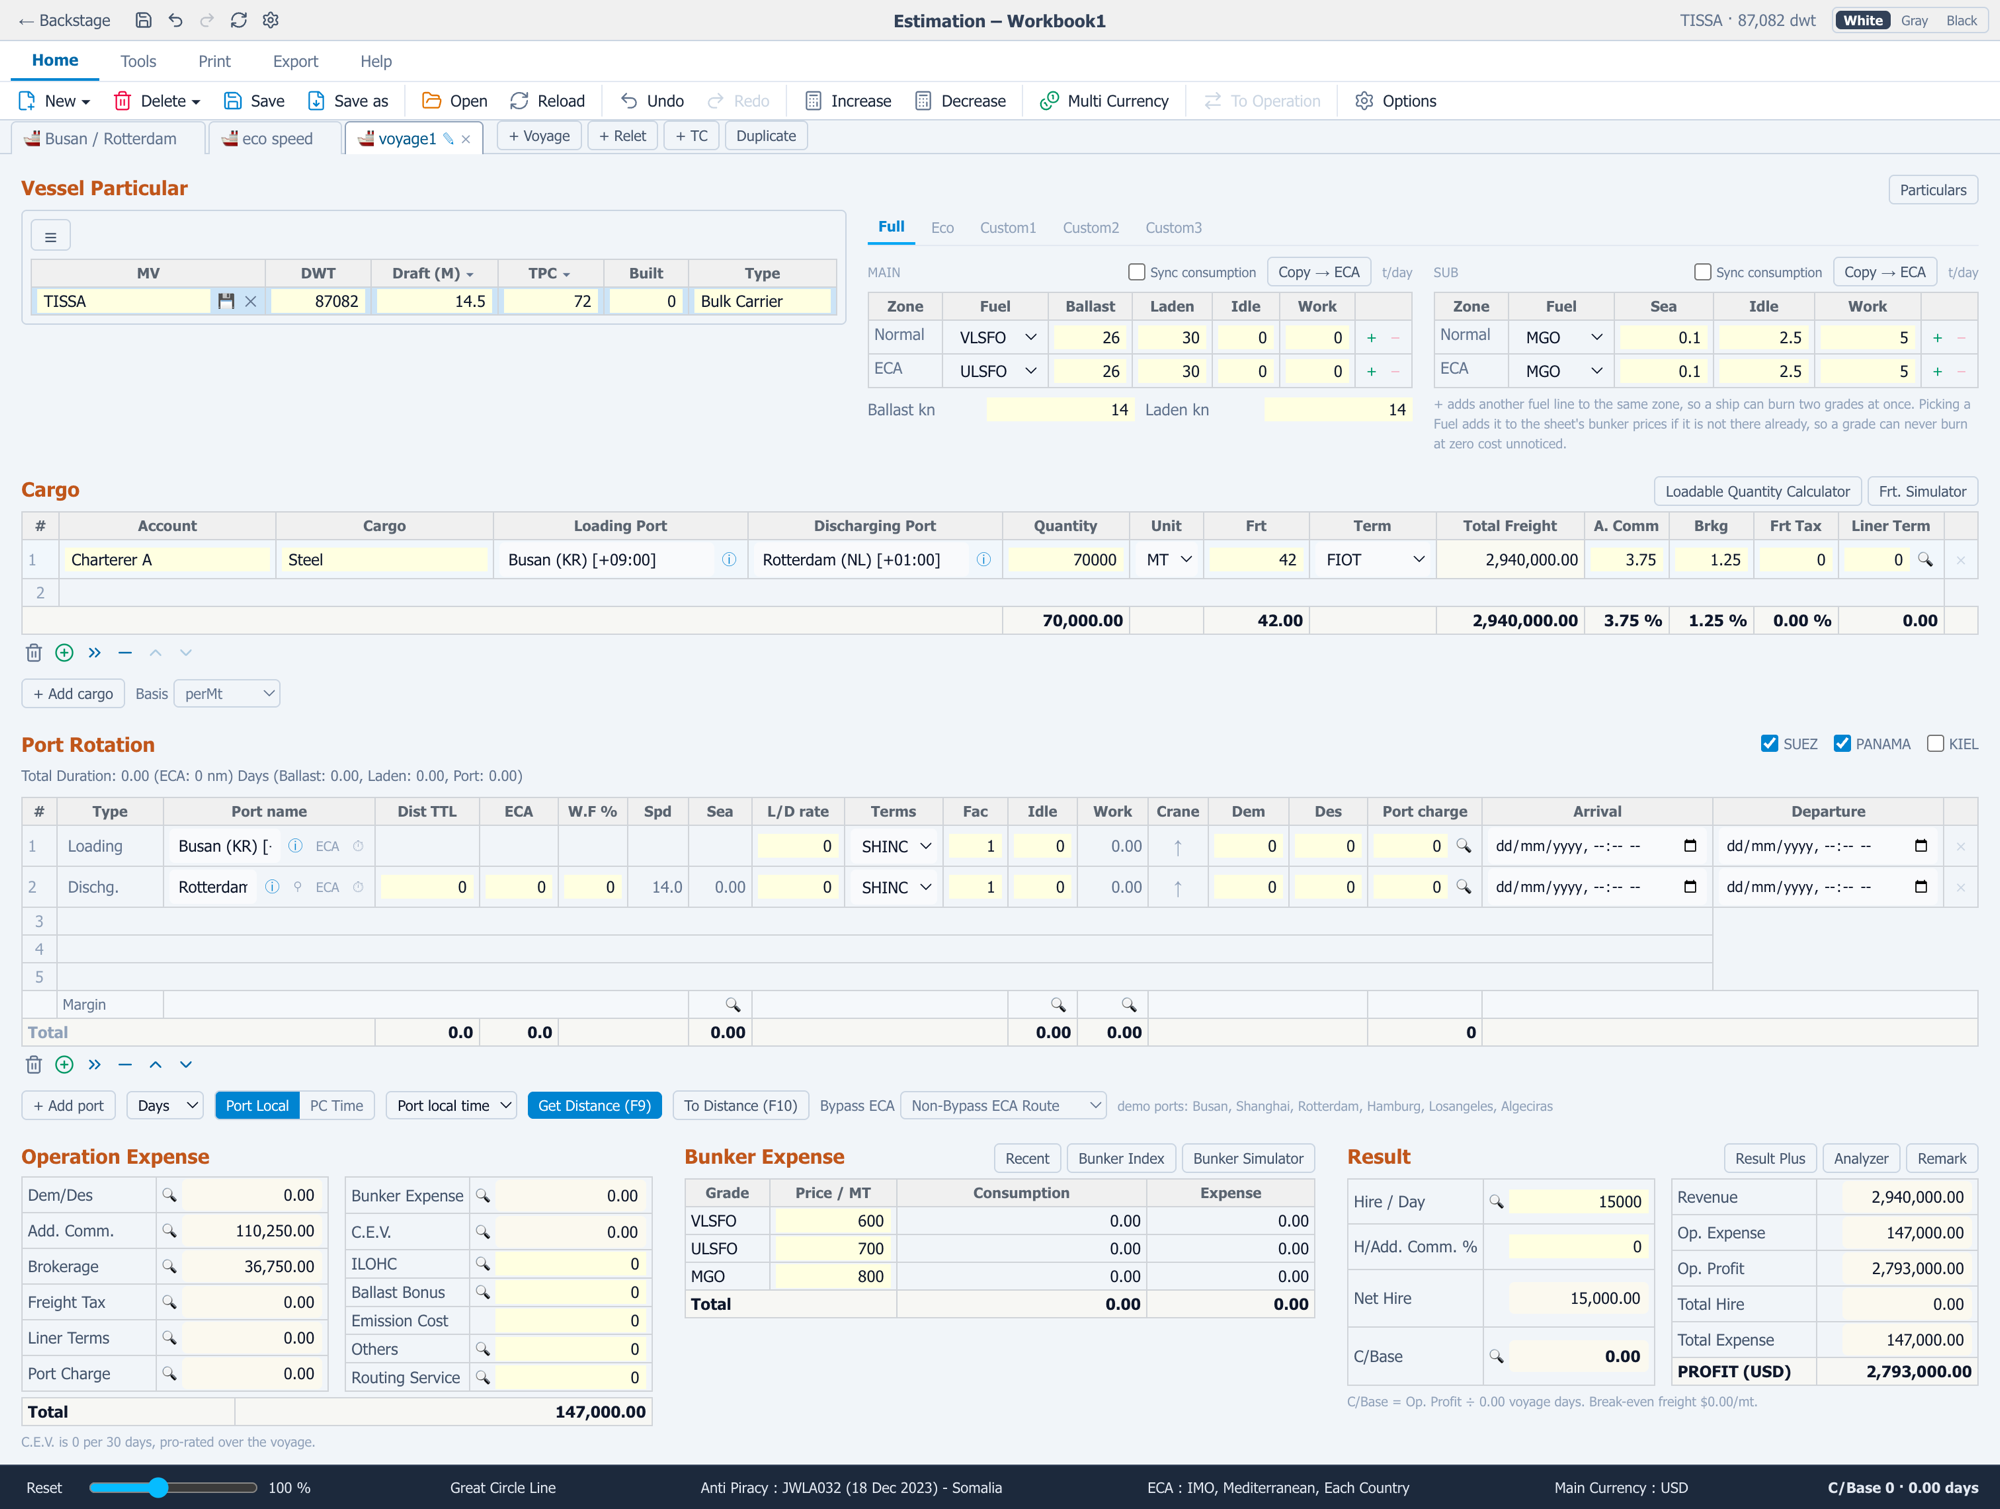The image size is (2000, 1509).
Task: Select the Eco consumption tab
Action: coord(942,228)
